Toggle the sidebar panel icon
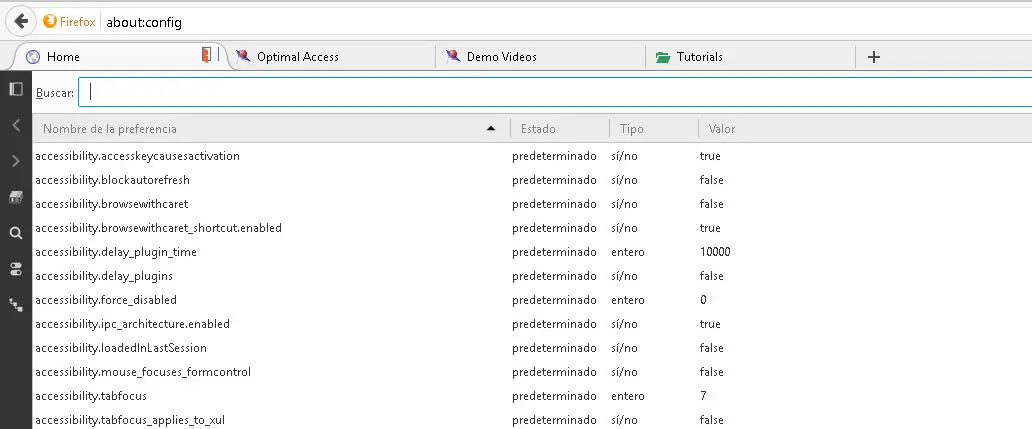The height and width of the screenshot is (429, 1032). (x=15, y=89)
